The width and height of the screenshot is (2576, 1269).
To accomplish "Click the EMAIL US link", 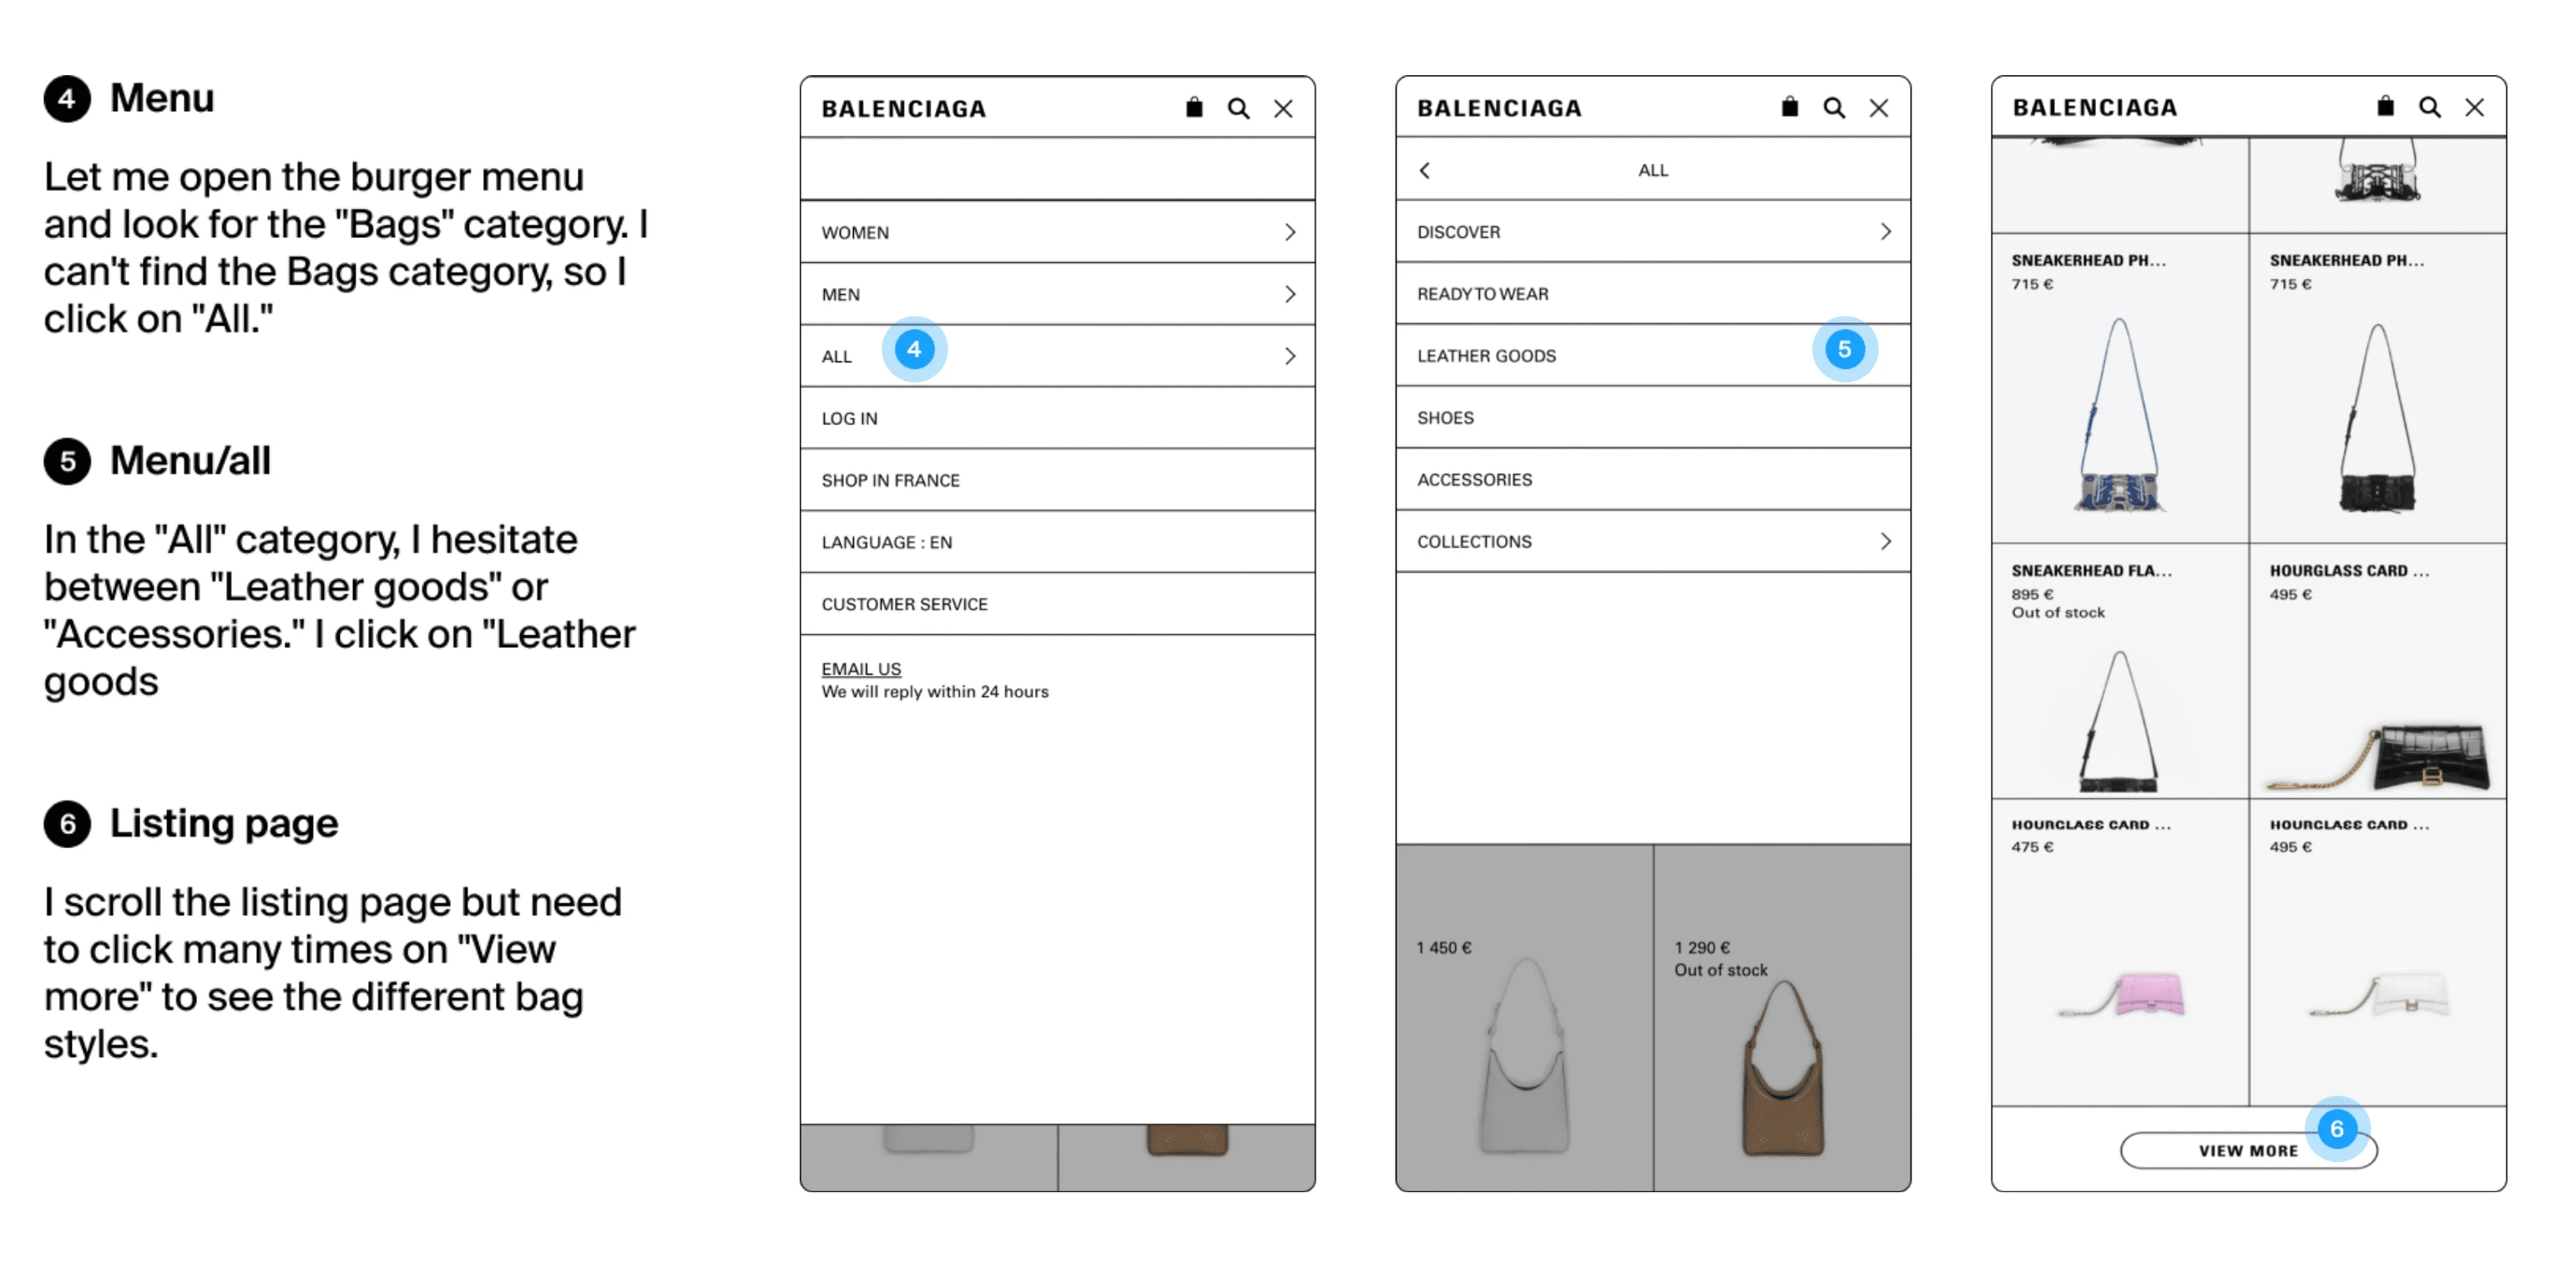I will 861,669.
